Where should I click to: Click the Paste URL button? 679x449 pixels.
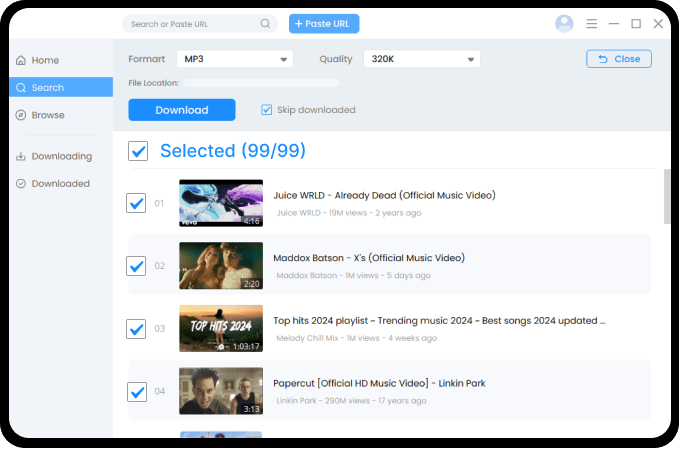pyautogui.click(x=324, y=24)
